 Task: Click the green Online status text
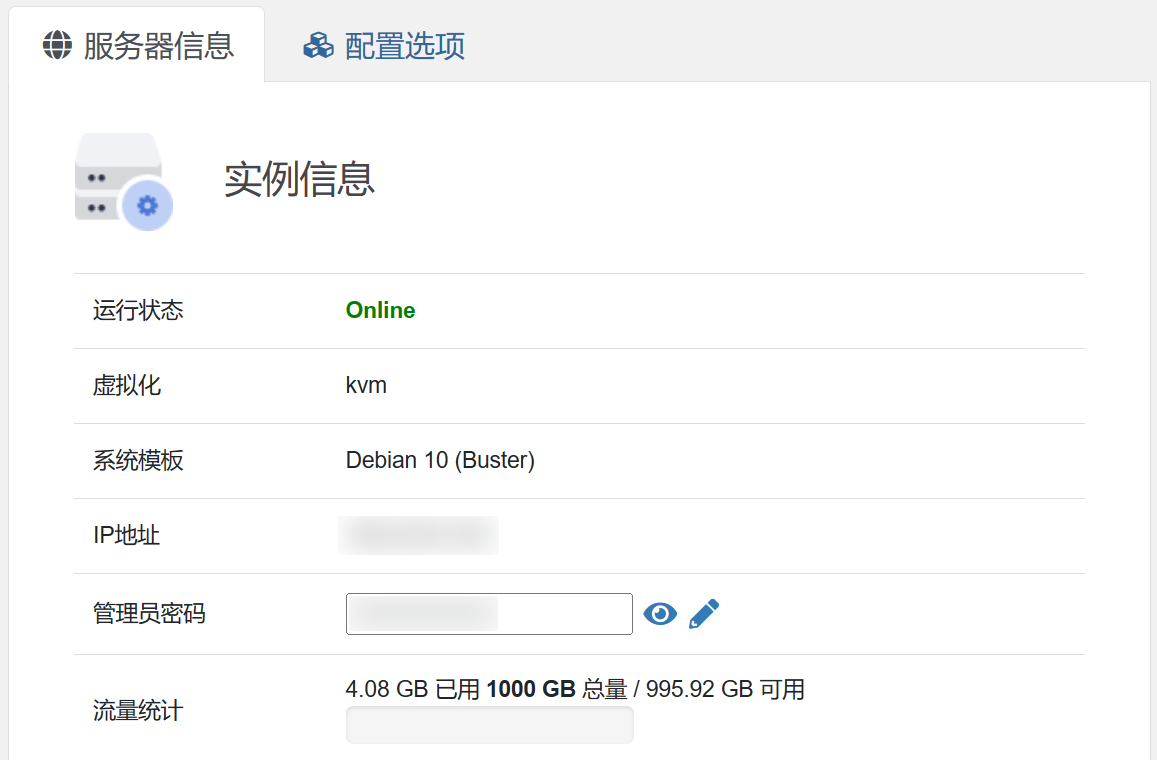pyautogui.click(x=380, y=310)
